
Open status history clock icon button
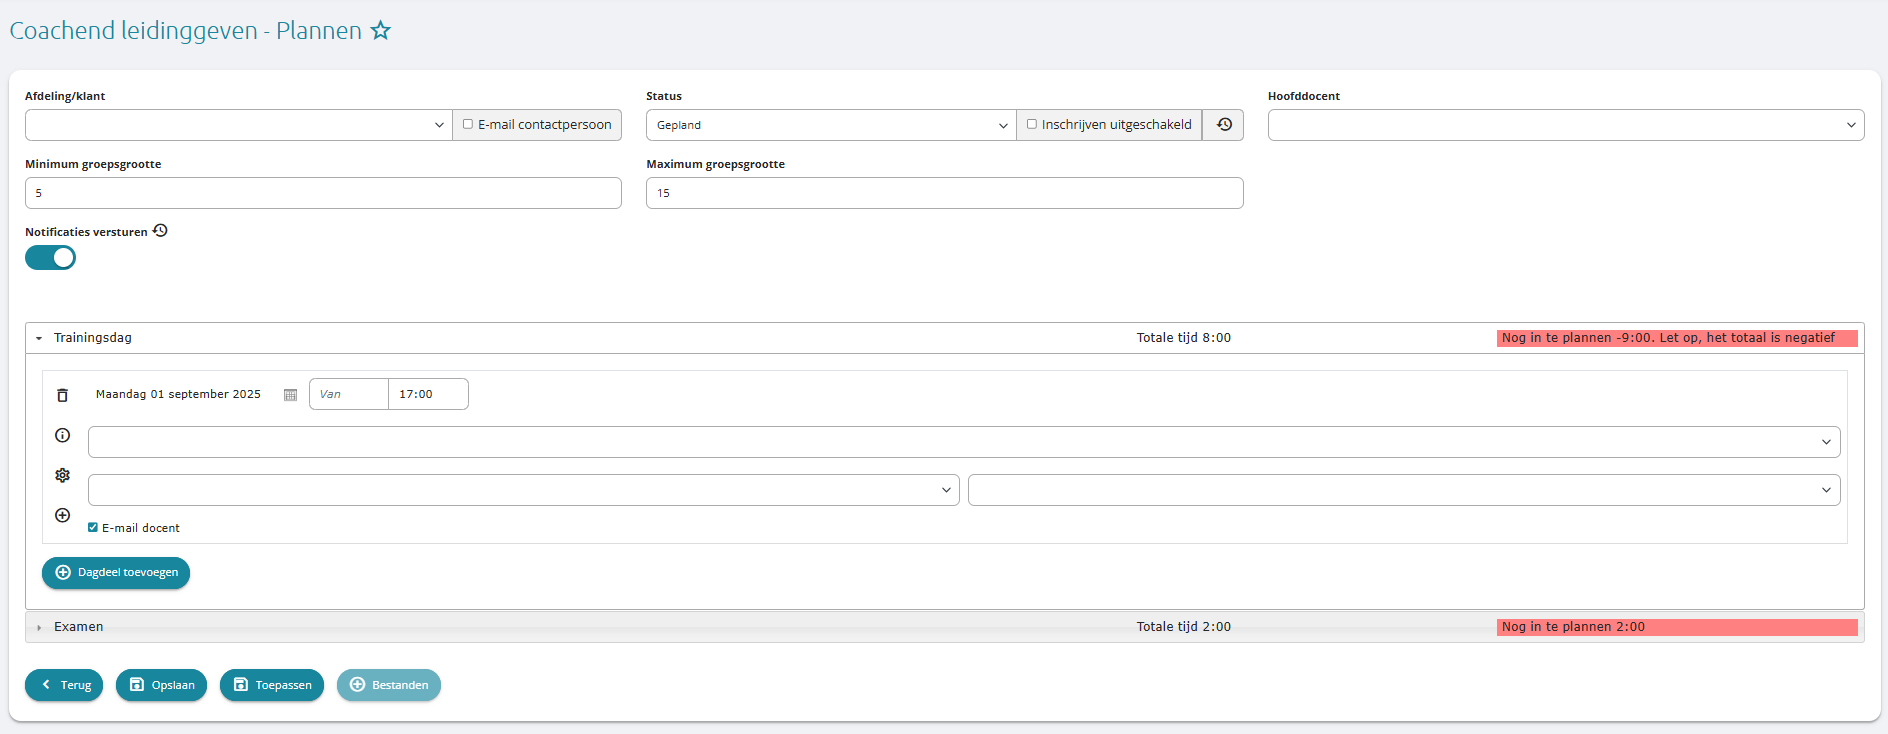click(x=1224, y=125)
